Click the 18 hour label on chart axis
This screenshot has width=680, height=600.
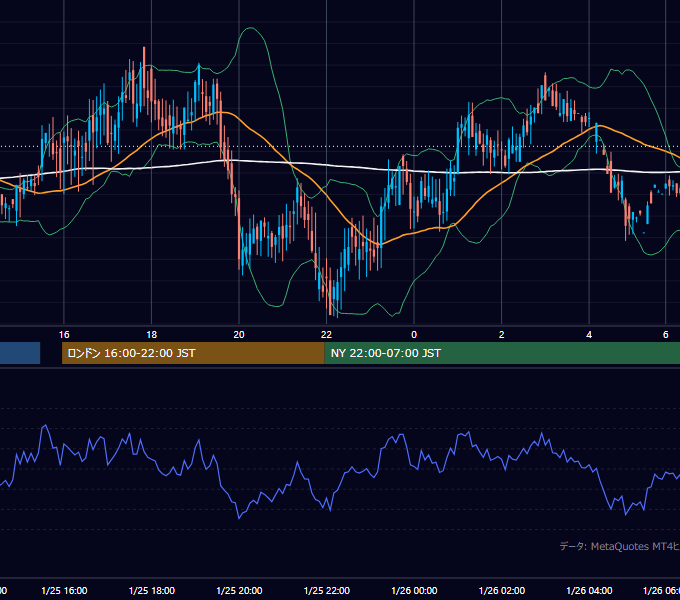(151, 334)
